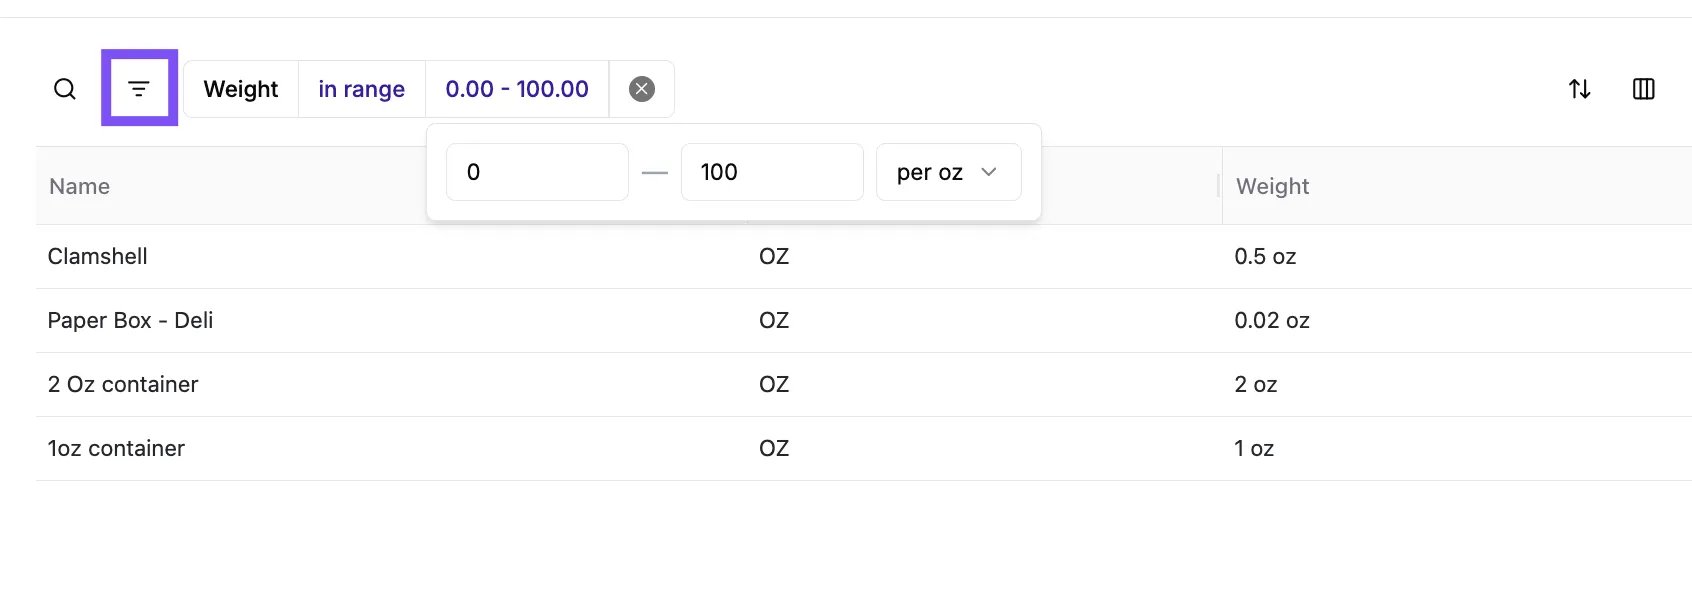The width and height of the screenshot is (1692, 596).
Task: Click the per oz dropdown chevron
Action: pyautogui.click(x=989, y=172)
